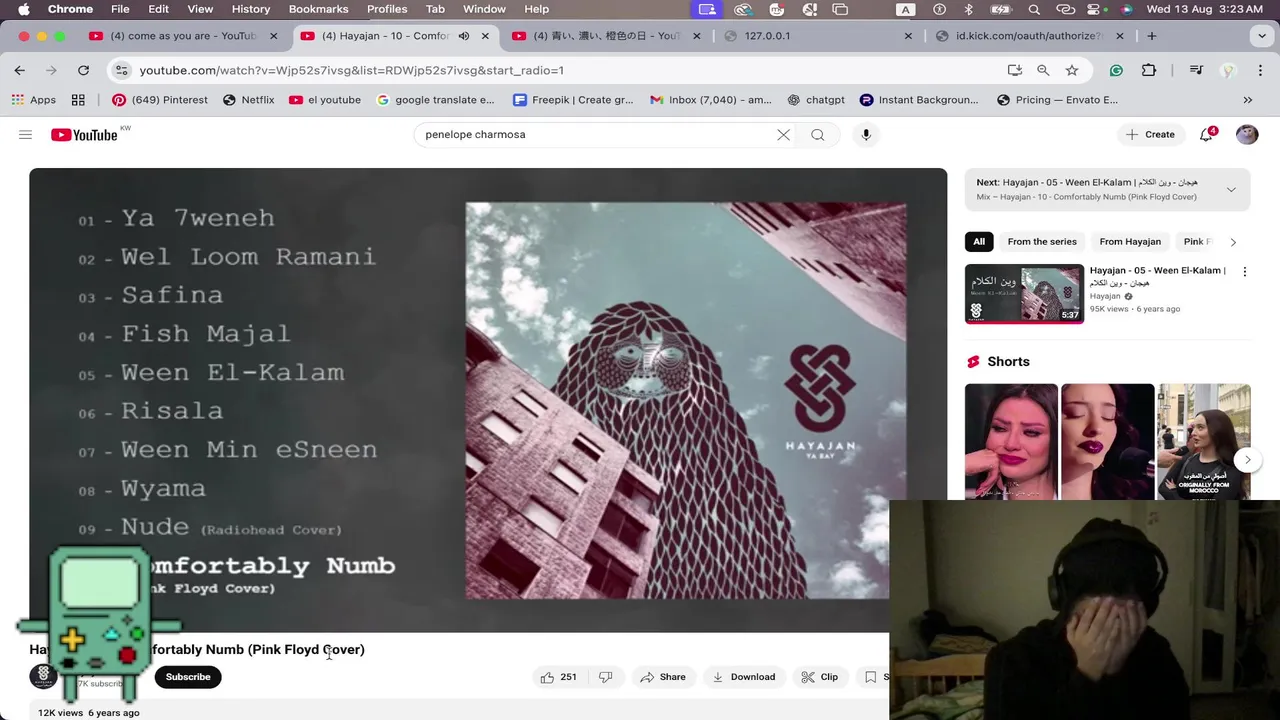
Task: Select the From Hayajan chip
Action: point(1130,242)
